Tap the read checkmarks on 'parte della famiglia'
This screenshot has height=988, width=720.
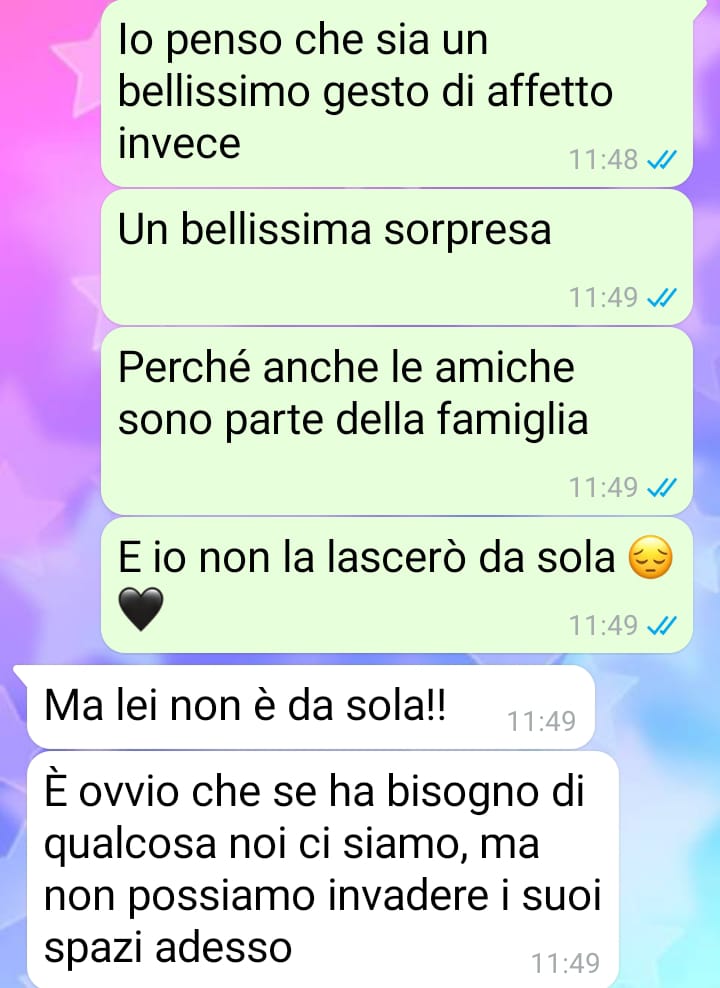click(x=662, y=487)
